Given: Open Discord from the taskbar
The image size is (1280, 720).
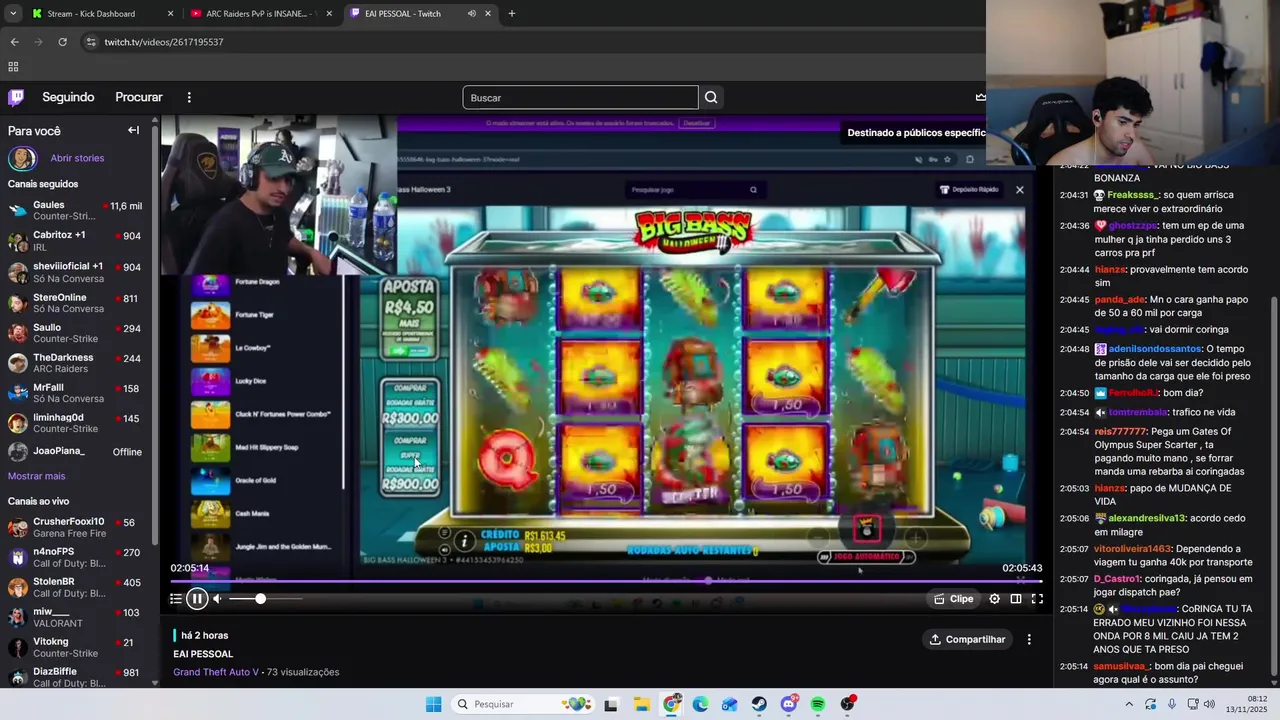Looking at the screenshot, I should coord(789,704).
